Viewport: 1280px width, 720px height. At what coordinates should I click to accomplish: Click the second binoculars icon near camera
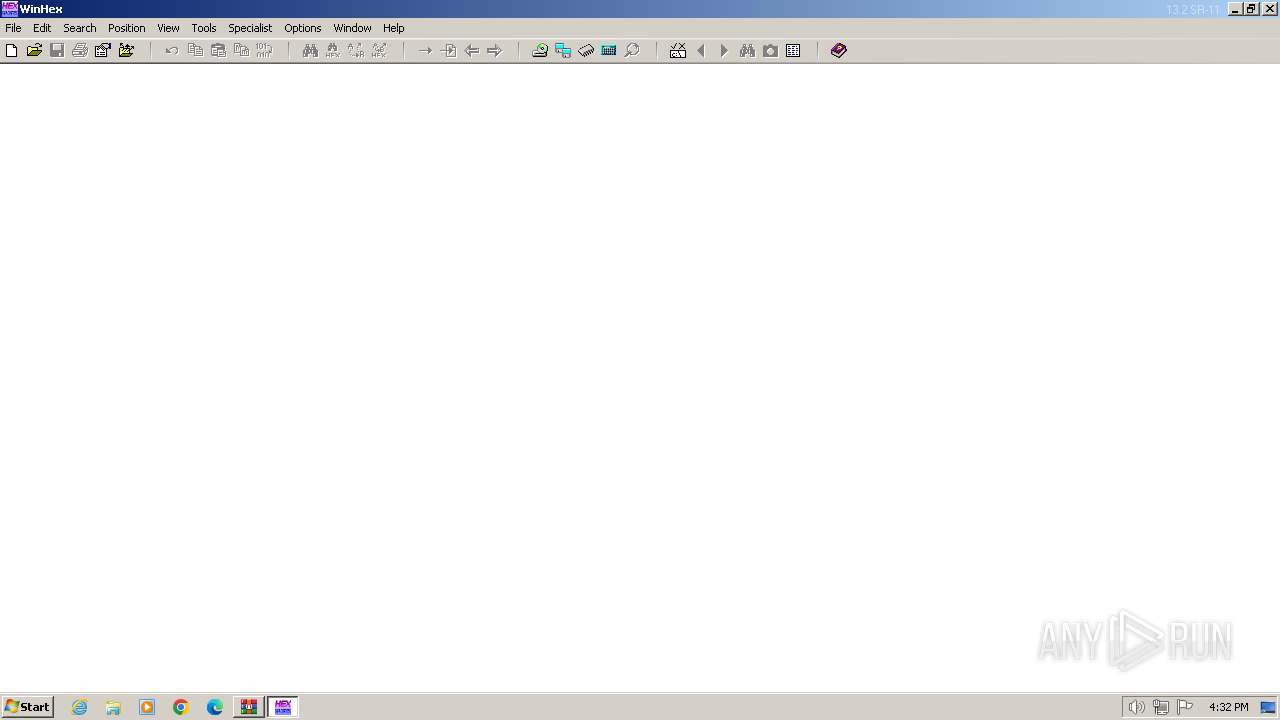tap(747, 50)
